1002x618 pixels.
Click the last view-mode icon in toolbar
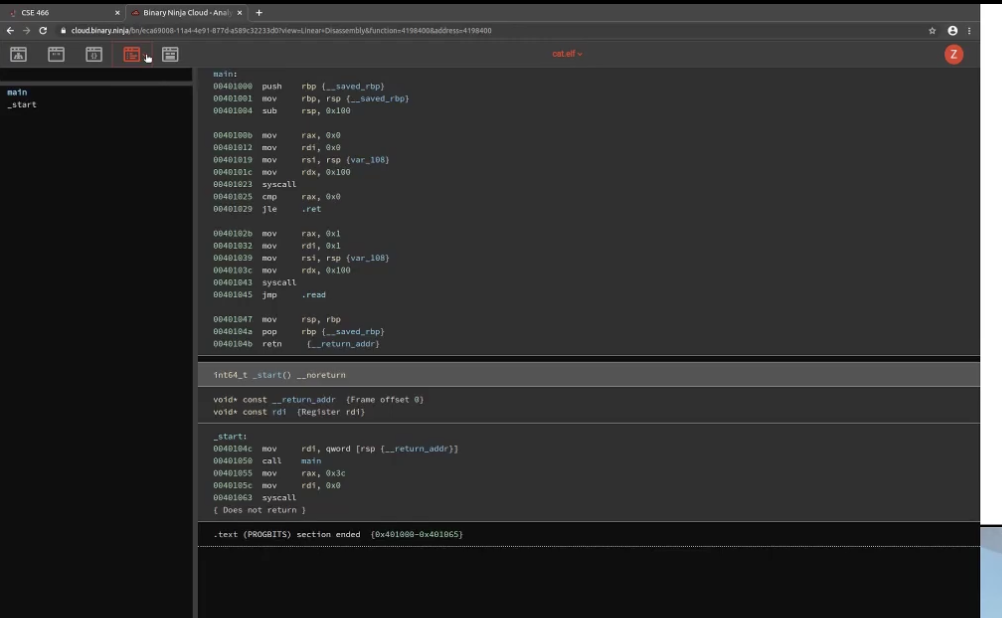(170, 54)
